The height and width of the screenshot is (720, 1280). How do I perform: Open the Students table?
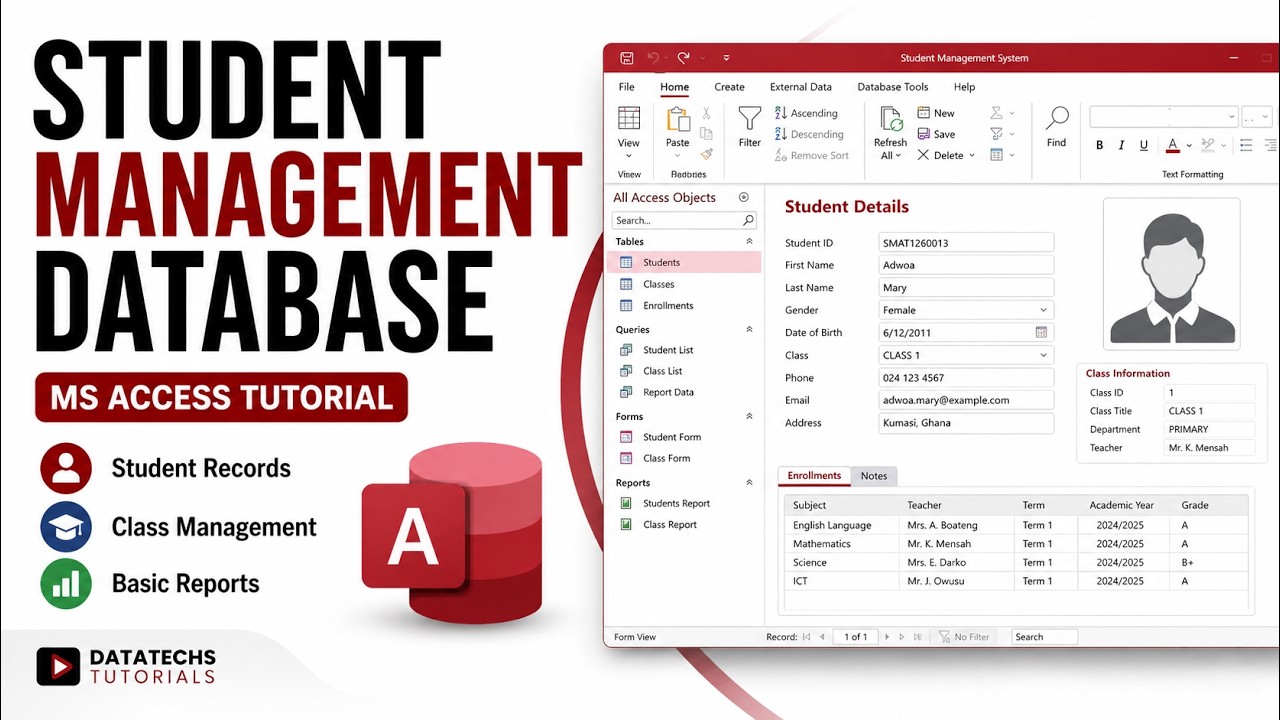[684, 262]
